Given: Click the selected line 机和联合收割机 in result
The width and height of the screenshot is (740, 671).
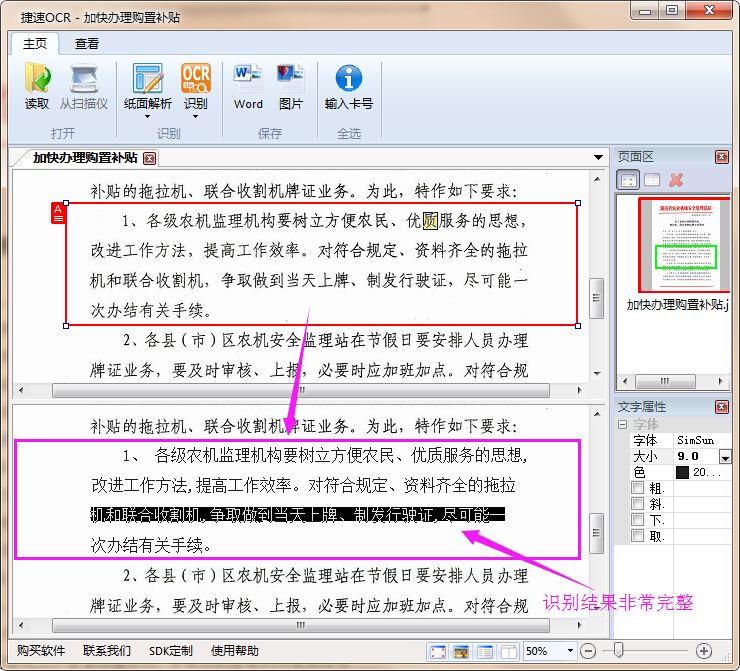Looking at the screenshot, I should click(x=297, y=515).
